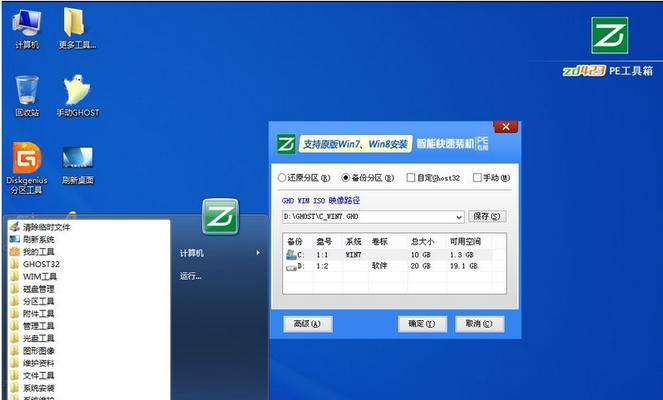Select the 还原分区 radio button
This screenshot has height=400, width=663.
point(282,178)
